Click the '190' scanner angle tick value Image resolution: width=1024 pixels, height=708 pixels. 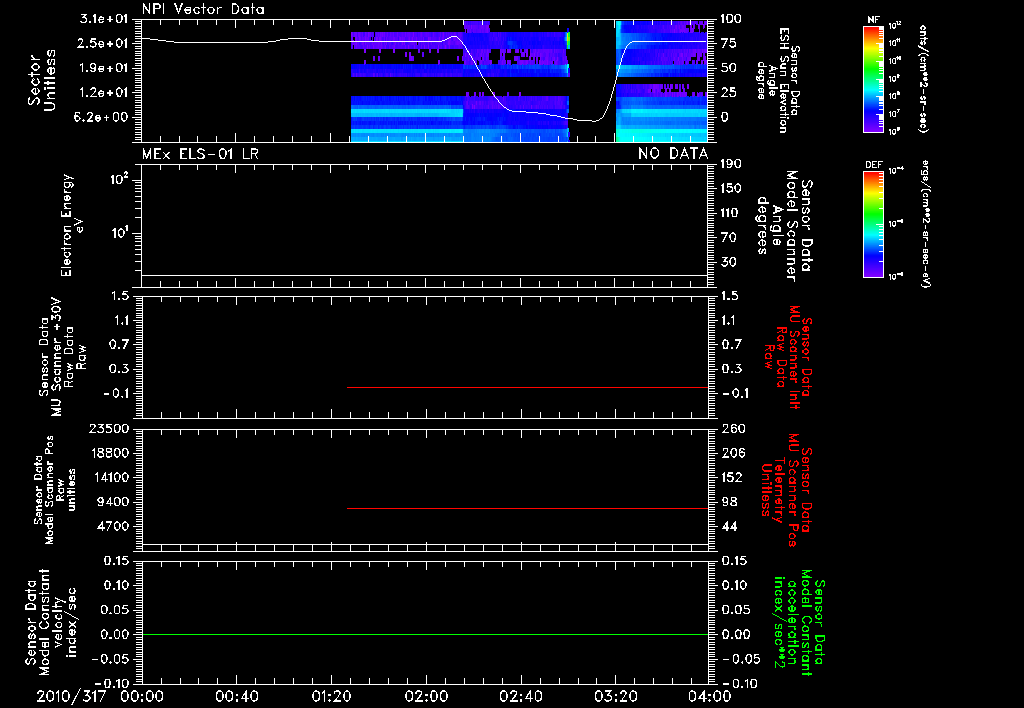(731, 164)
